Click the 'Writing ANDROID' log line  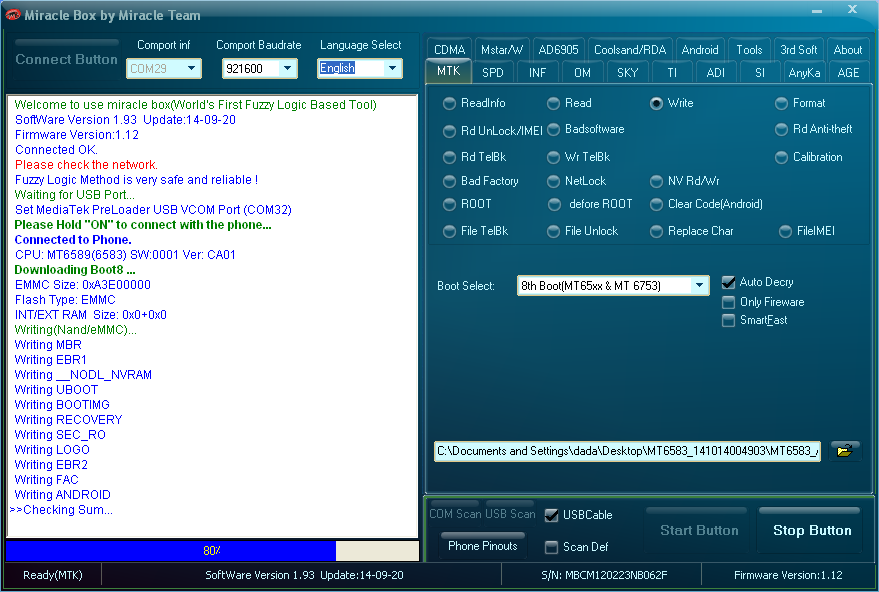63,494
